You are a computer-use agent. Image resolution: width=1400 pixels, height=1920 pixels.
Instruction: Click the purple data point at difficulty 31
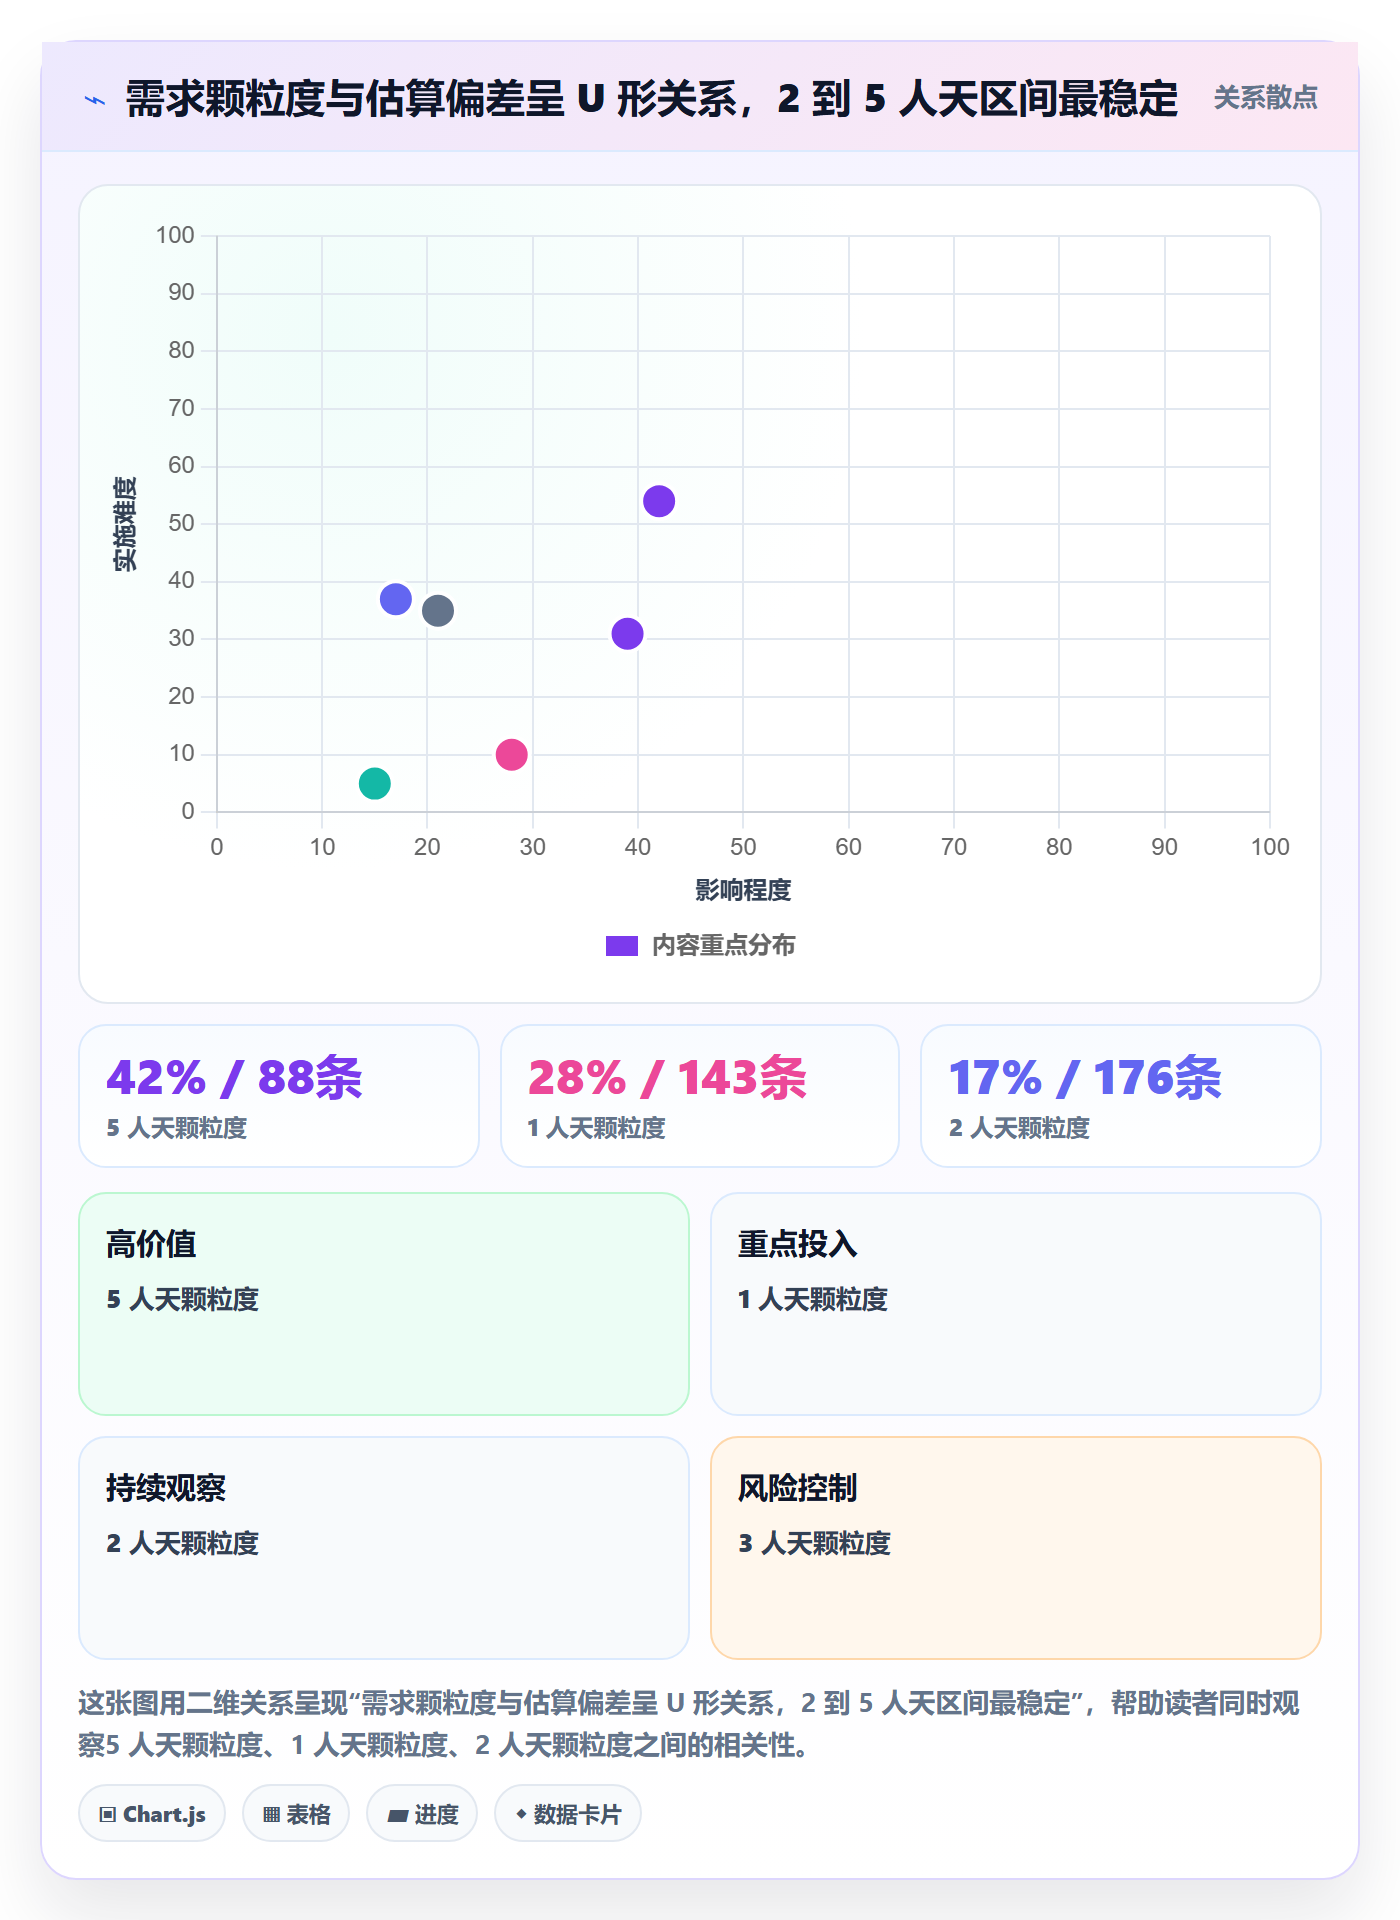coord(627,633)
